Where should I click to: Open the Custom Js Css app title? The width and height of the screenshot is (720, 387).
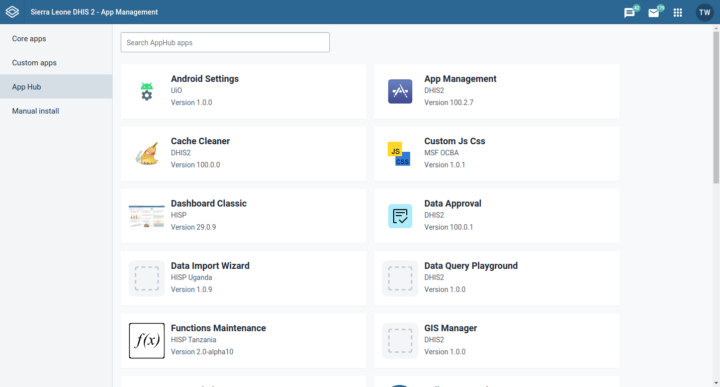point(455,141)
